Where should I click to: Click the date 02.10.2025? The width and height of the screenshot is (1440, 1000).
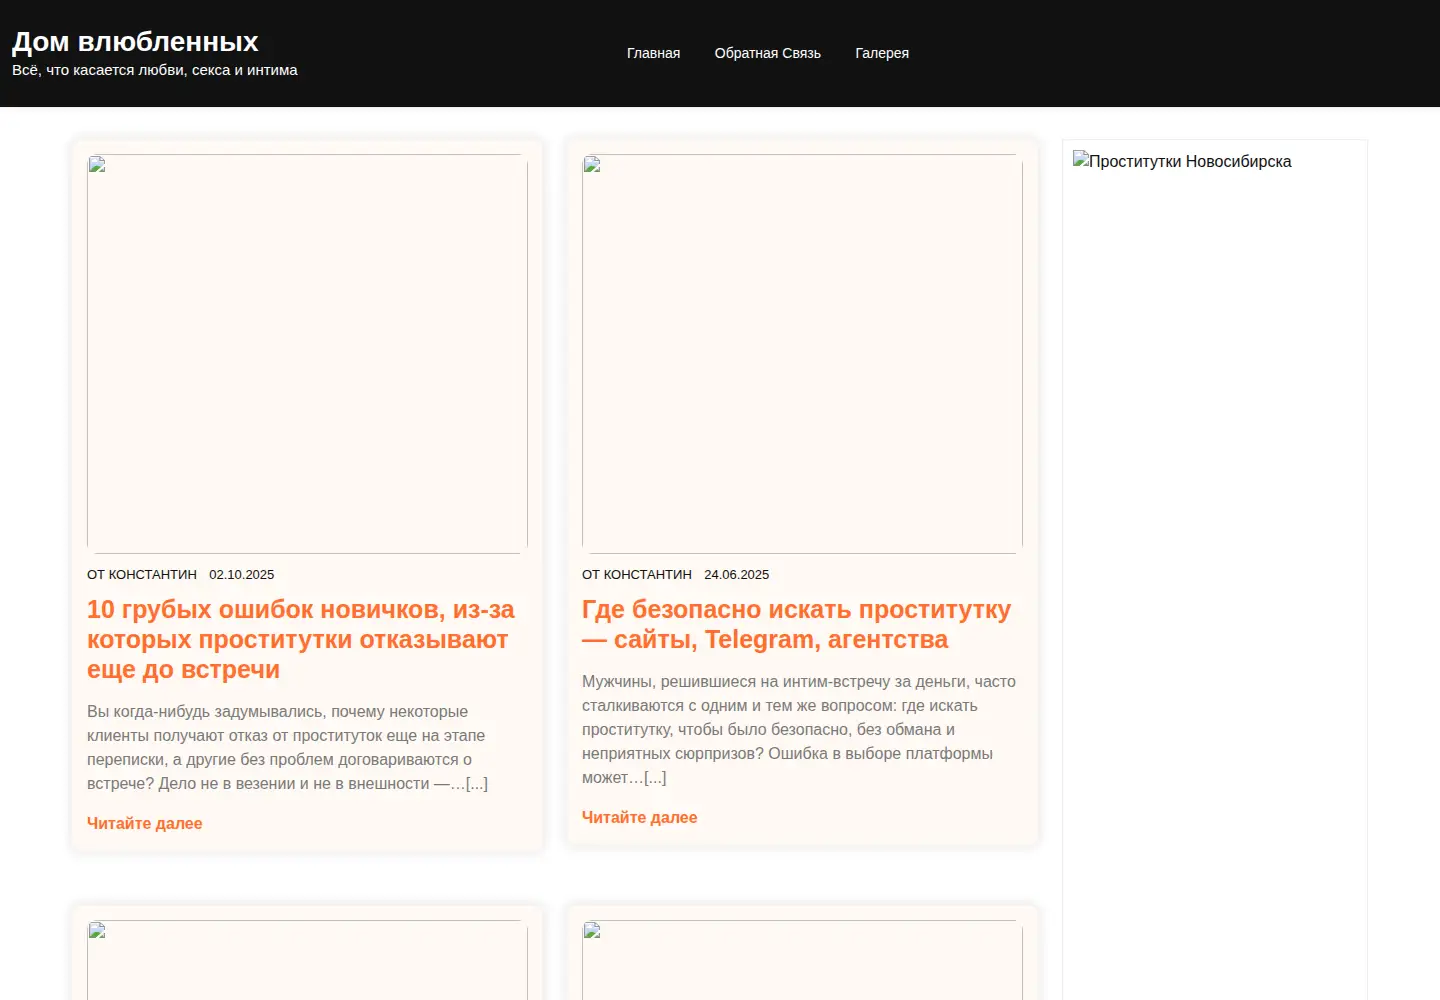point(241,575)
